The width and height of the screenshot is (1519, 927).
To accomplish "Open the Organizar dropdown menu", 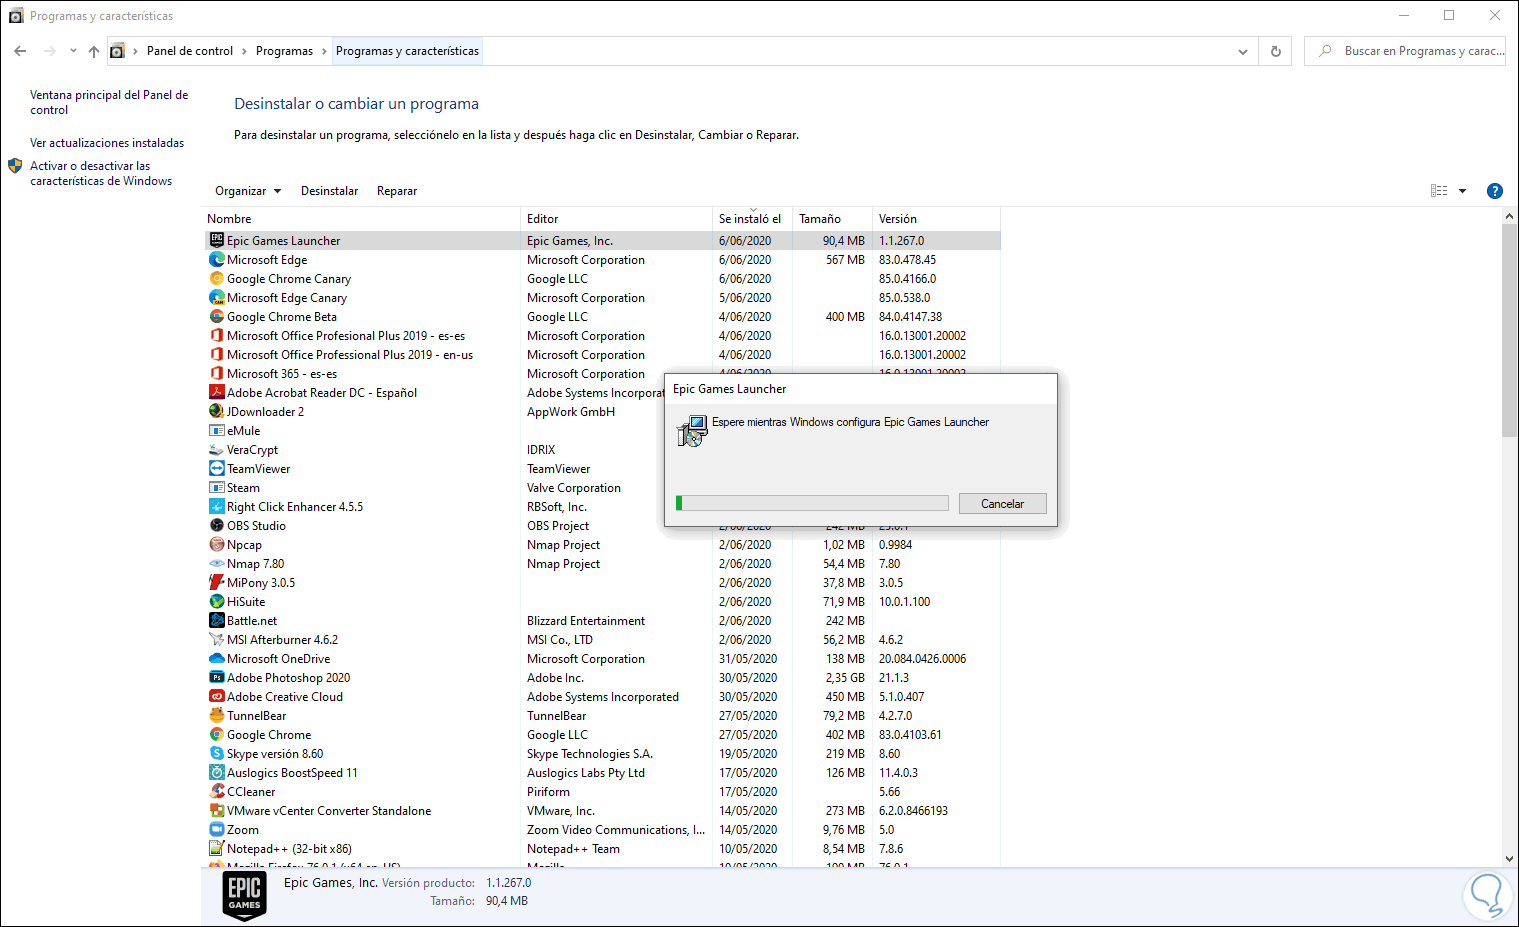I will [x=248, y=191].
